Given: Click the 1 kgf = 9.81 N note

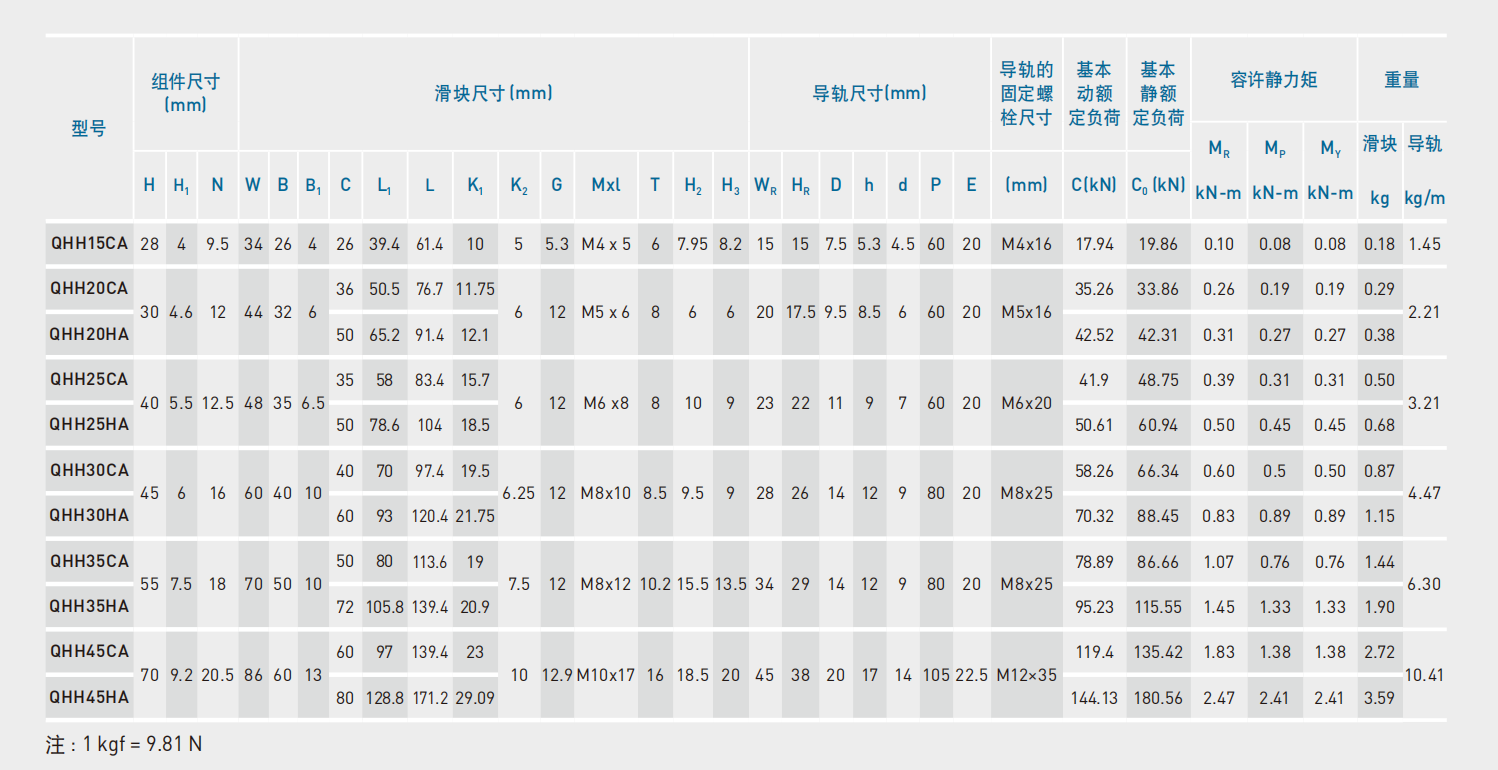Looking at the screenshot, I should coord(124,744).
